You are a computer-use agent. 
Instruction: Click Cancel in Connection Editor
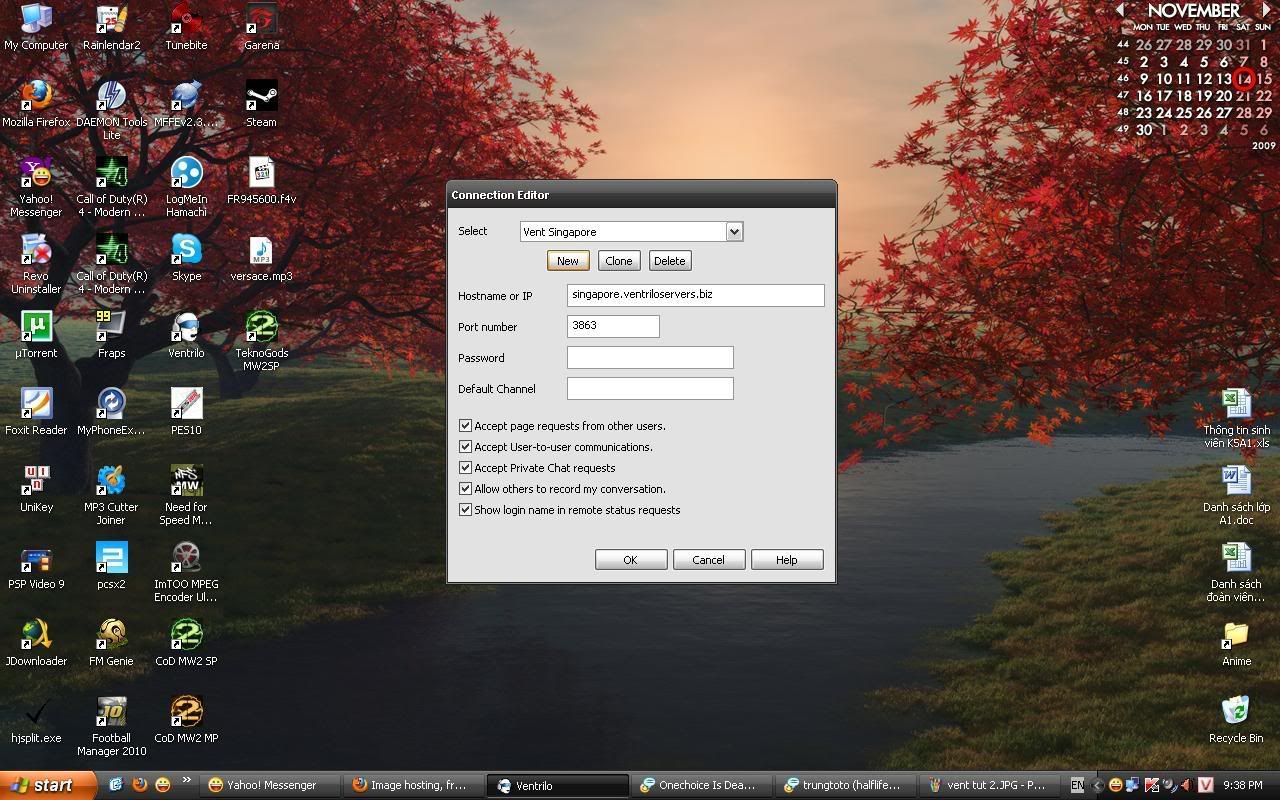709,560
